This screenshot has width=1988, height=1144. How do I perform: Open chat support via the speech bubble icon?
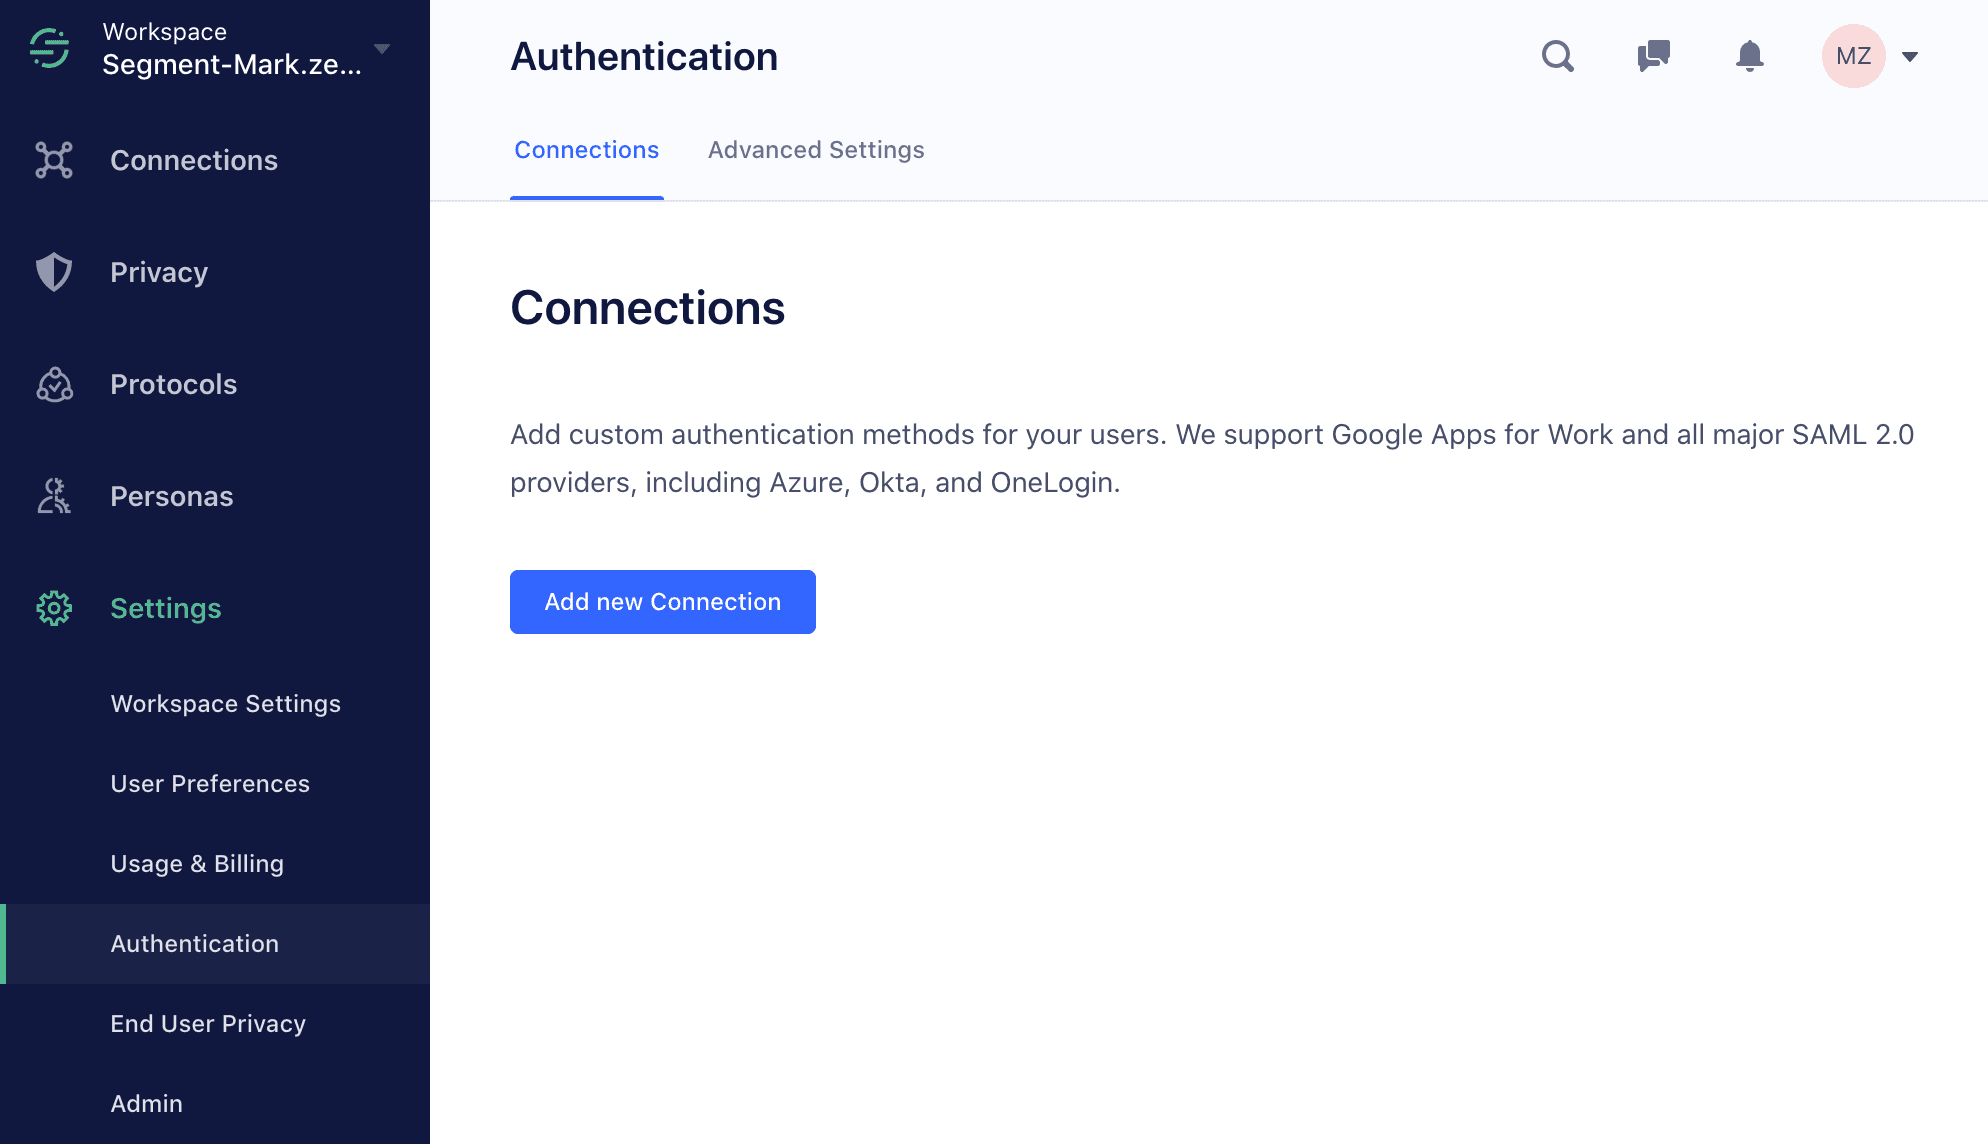coord(1653,56)
